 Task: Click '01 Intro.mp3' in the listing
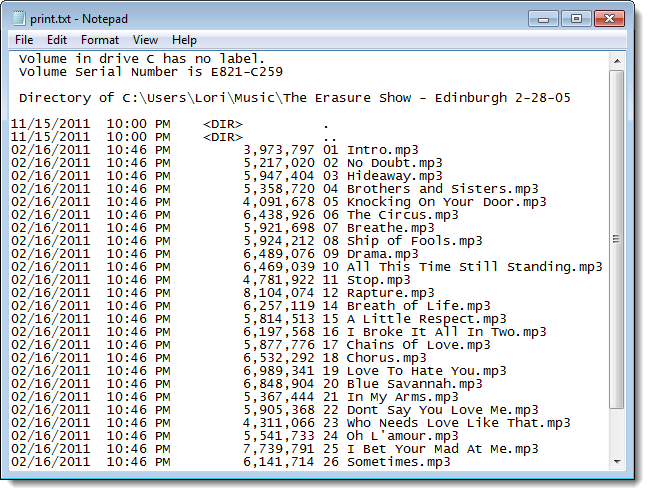[x=371, y=150]
